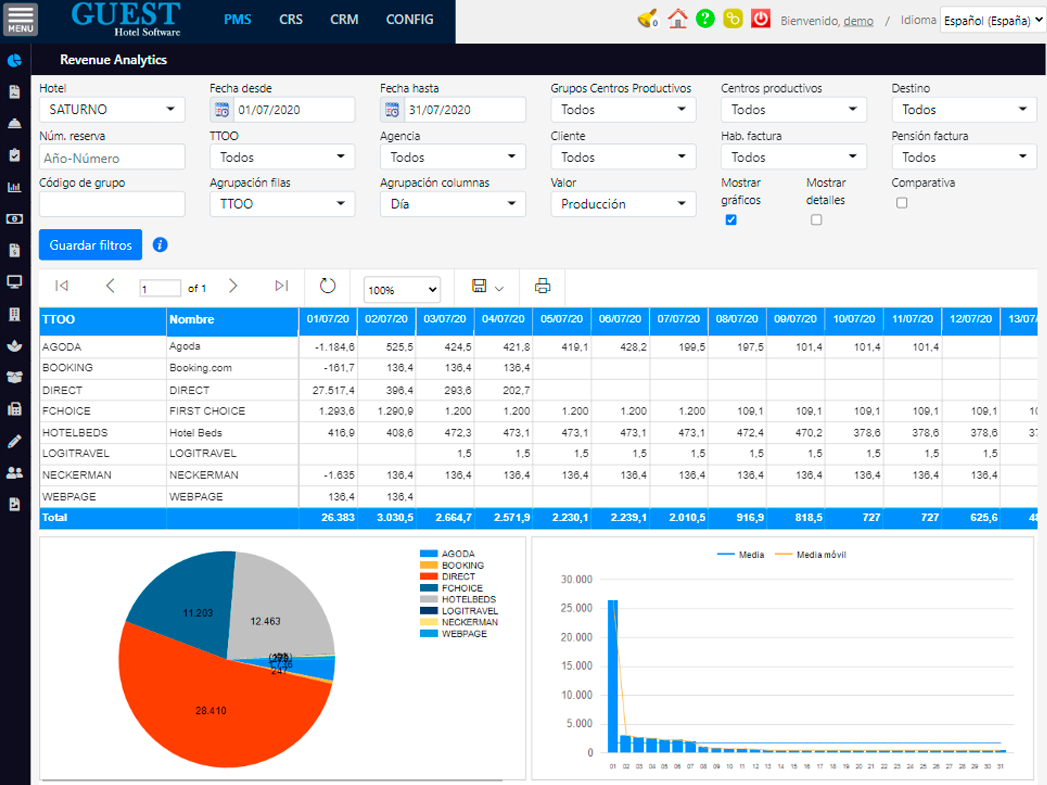Viewport: 1047px width, 785px height.
Task: Enable the Mostrar detalles checkbox
Action: pos(816,220)
